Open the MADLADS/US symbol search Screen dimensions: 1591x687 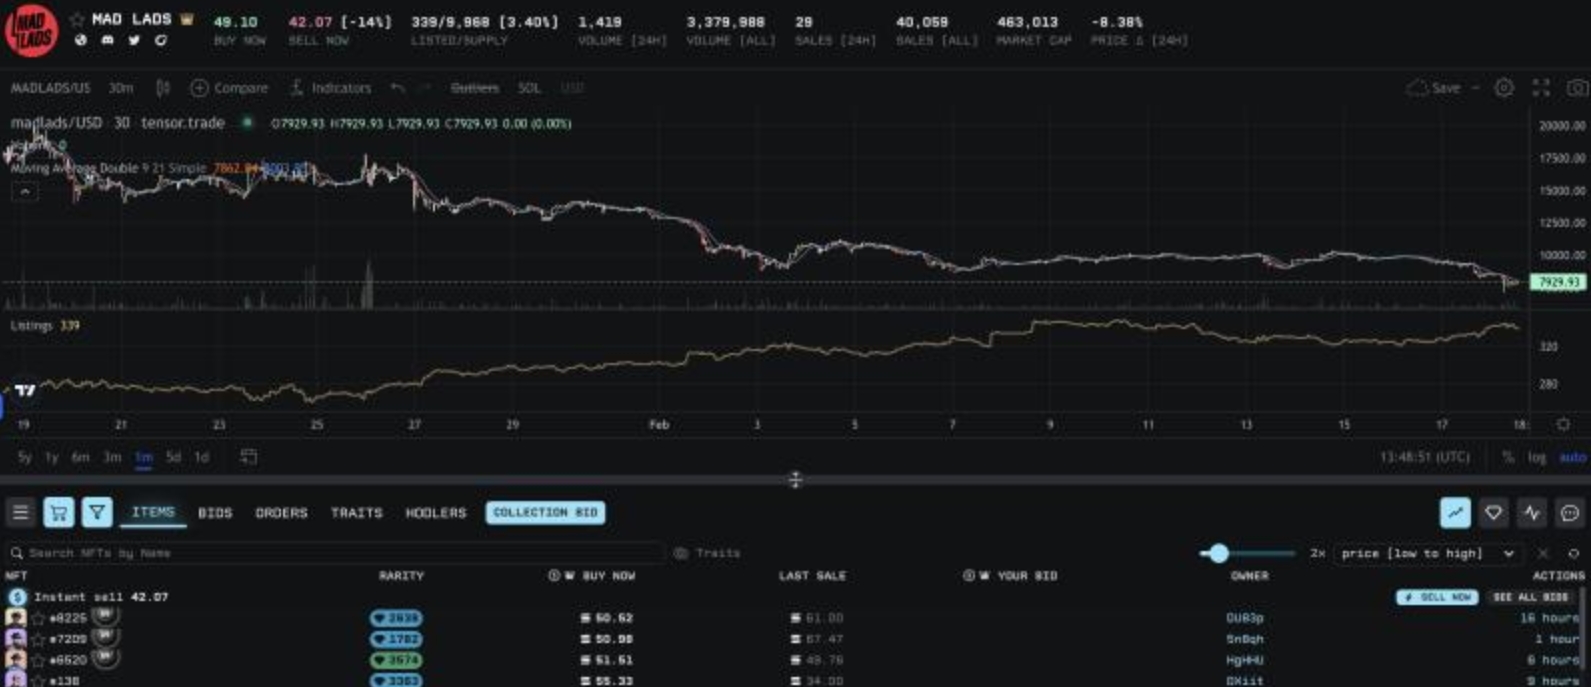[50, 88]
